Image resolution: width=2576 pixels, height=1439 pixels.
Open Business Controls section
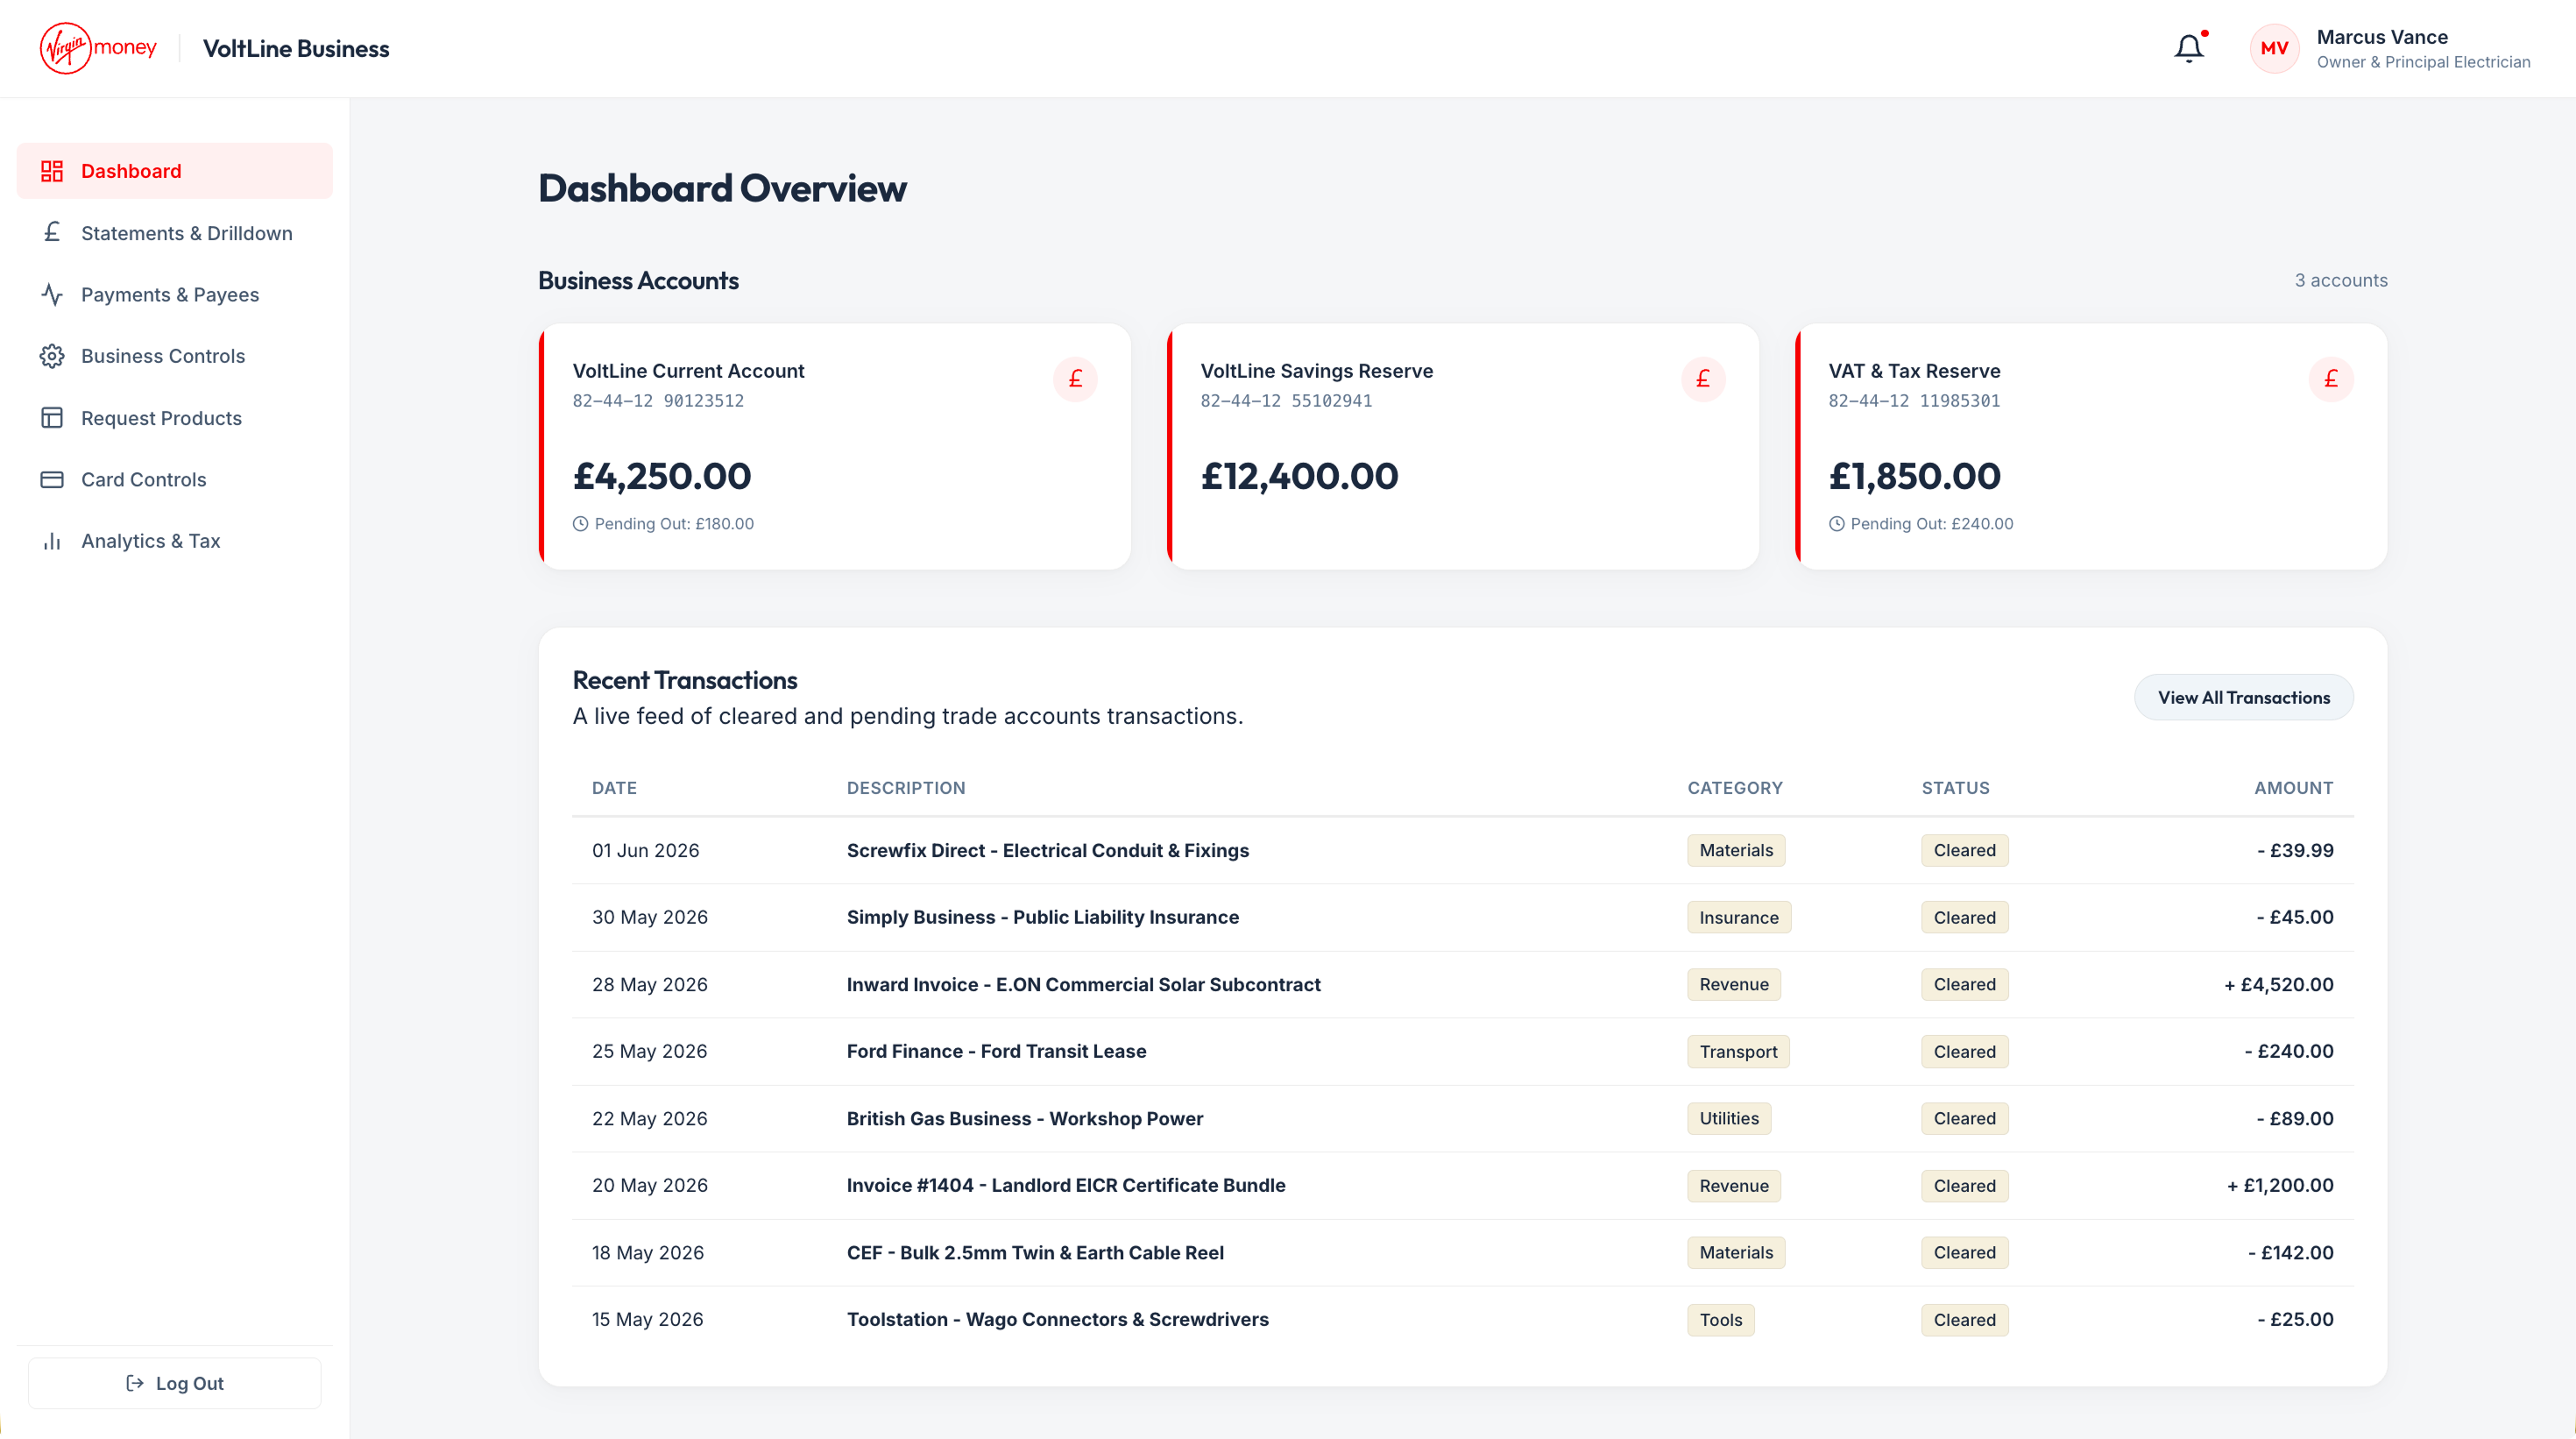[x=175, y=356]
